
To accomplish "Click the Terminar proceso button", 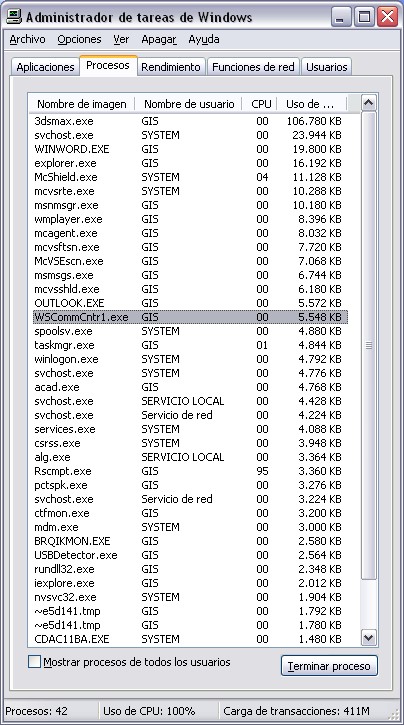I will pos(329,666).
